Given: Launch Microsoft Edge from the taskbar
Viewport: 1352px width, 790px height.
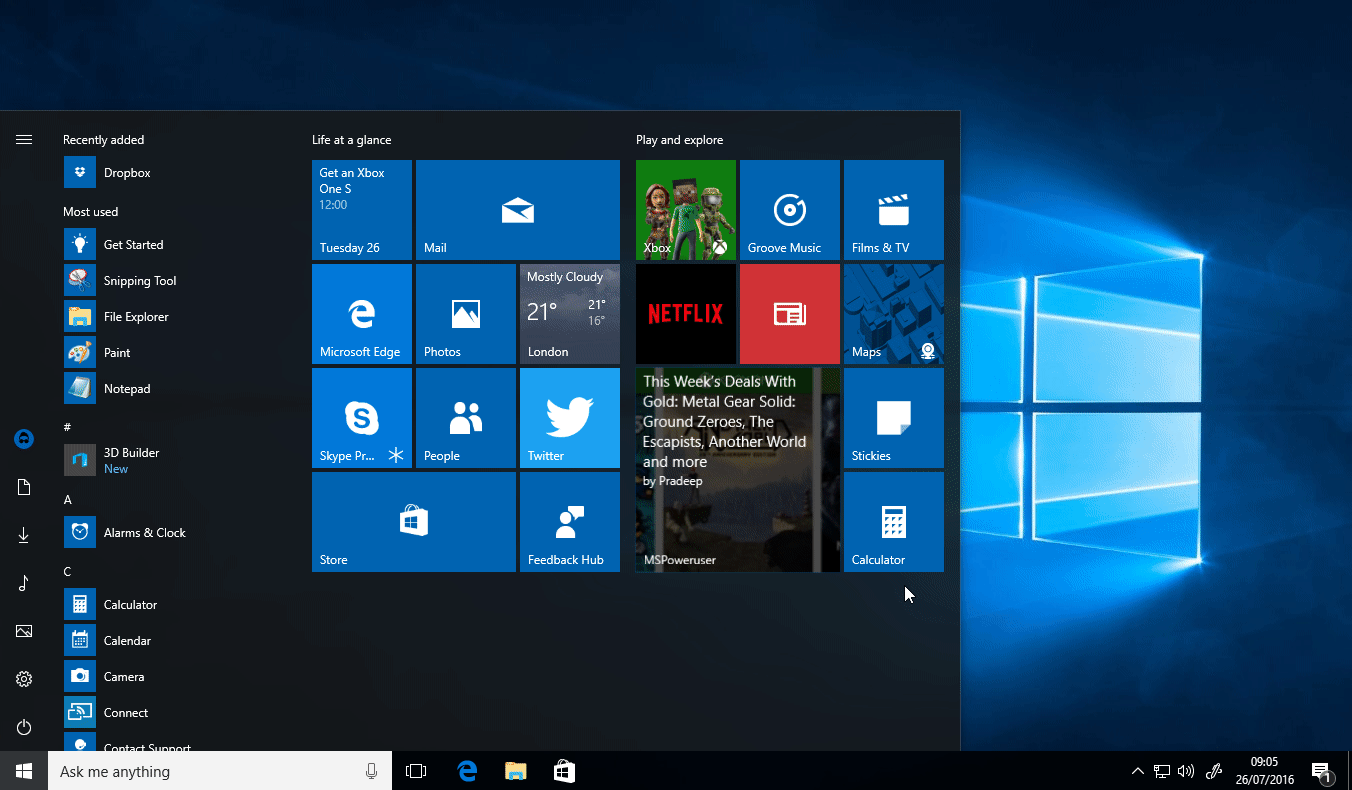Looking at the screenshot, I should pos(466,771).
